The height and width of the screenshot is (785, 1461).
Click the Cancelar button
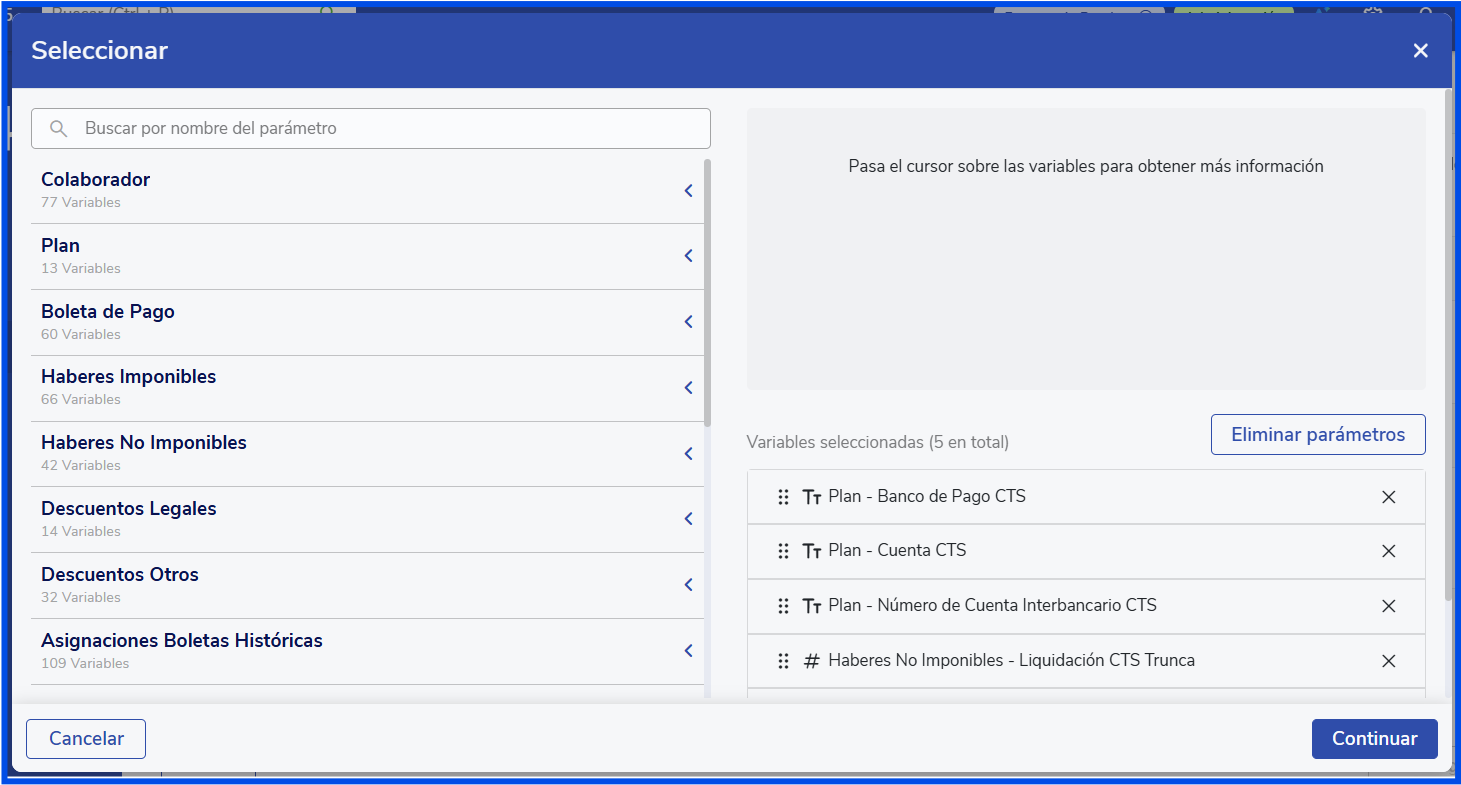pyautogui.click(x=86, y=739)
